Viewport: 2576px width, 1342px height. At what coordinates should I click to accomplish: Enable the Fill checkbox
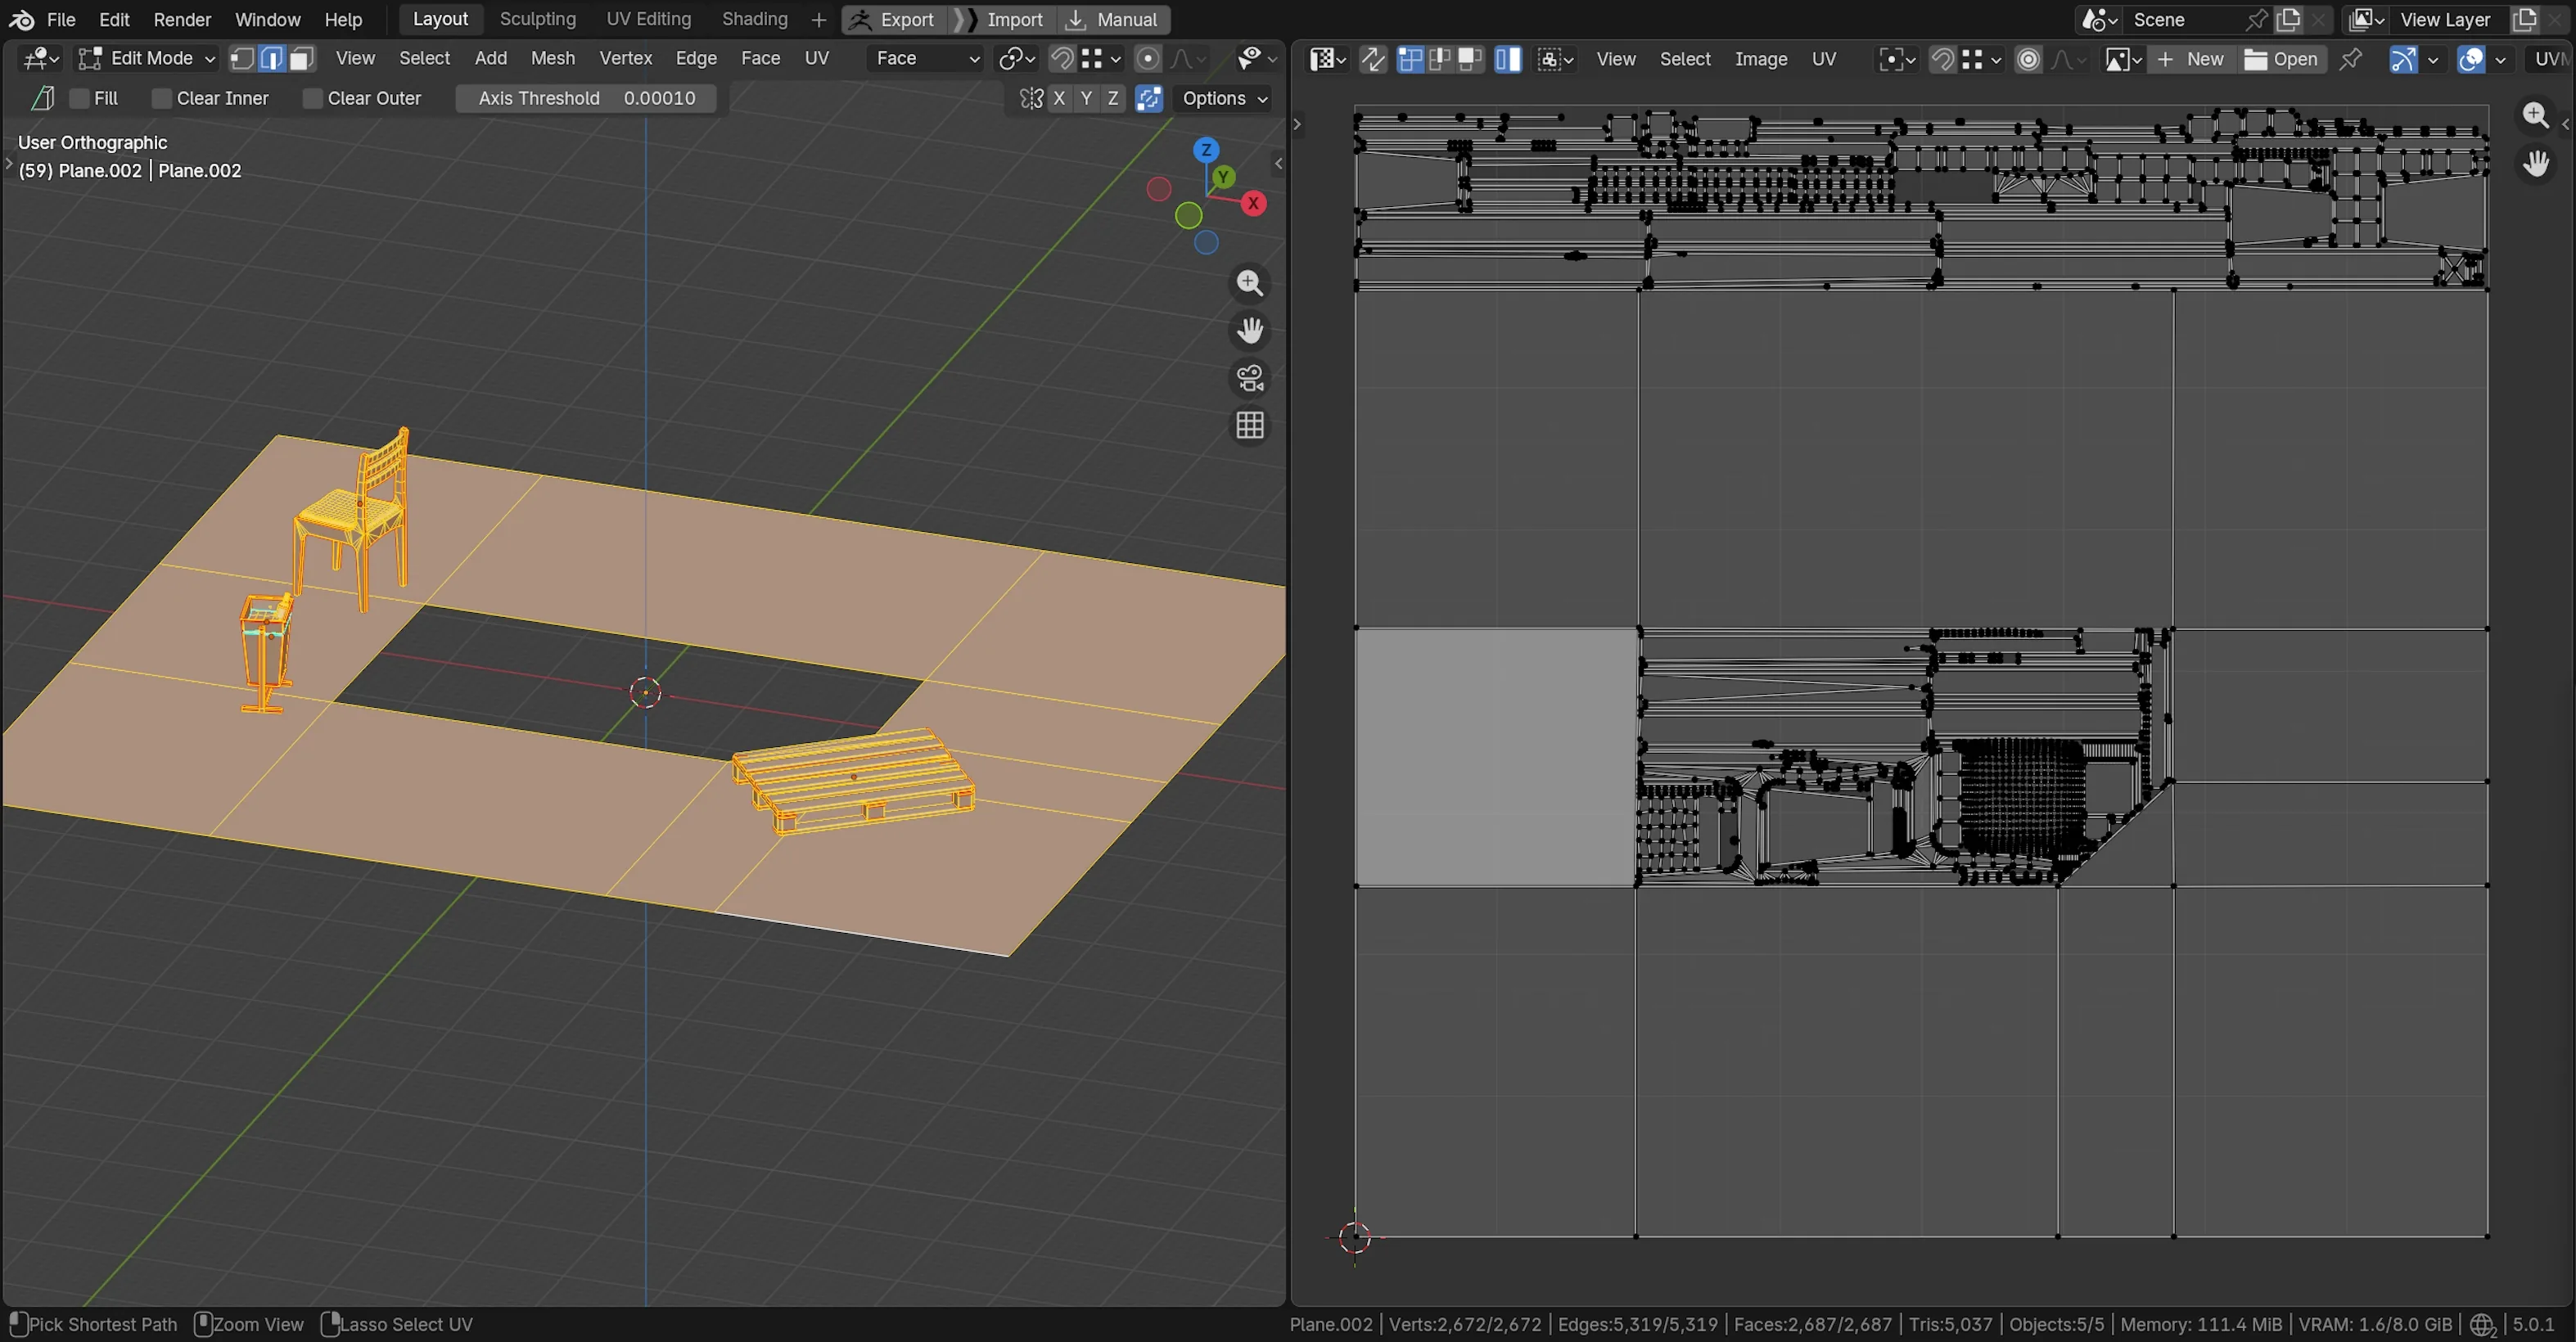click(80, 98)
